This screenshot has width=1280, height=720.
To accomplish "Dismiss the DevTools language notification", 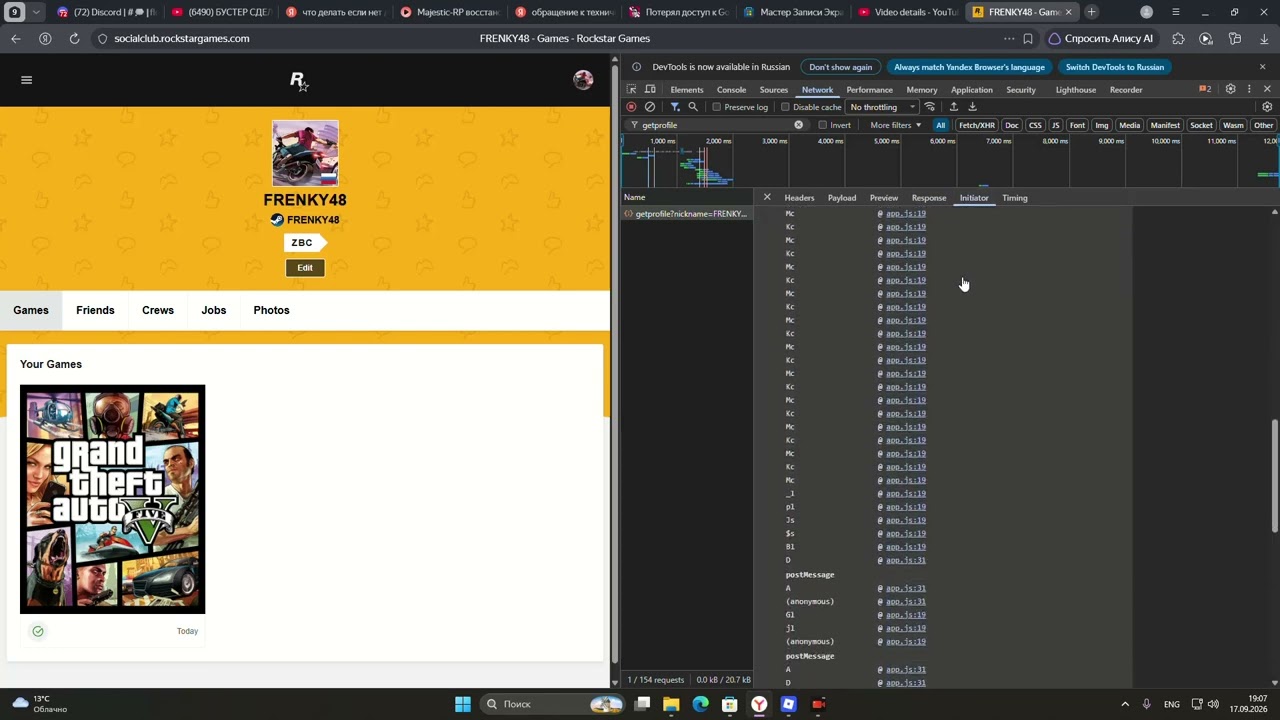I will [1262, 67].
